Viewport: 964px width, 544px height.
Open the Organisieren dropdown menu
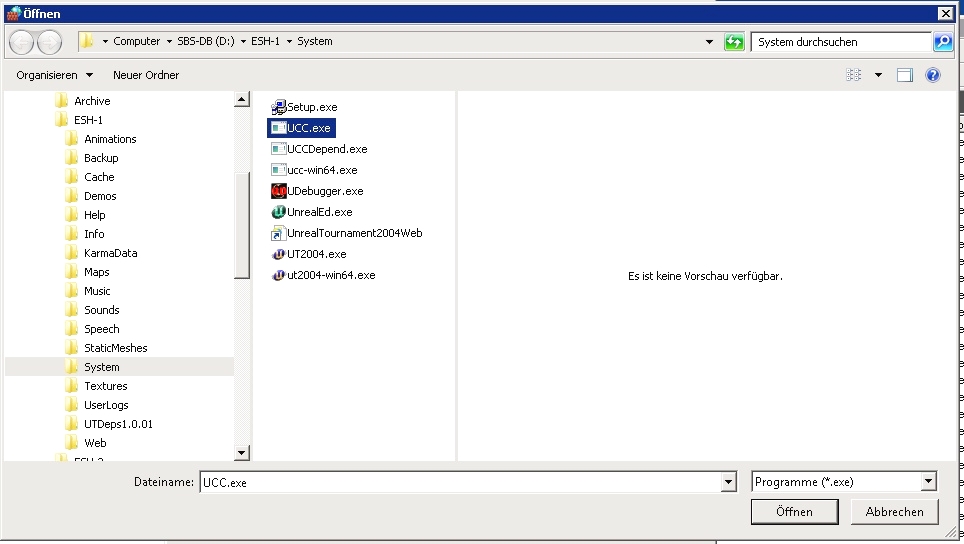54,75
